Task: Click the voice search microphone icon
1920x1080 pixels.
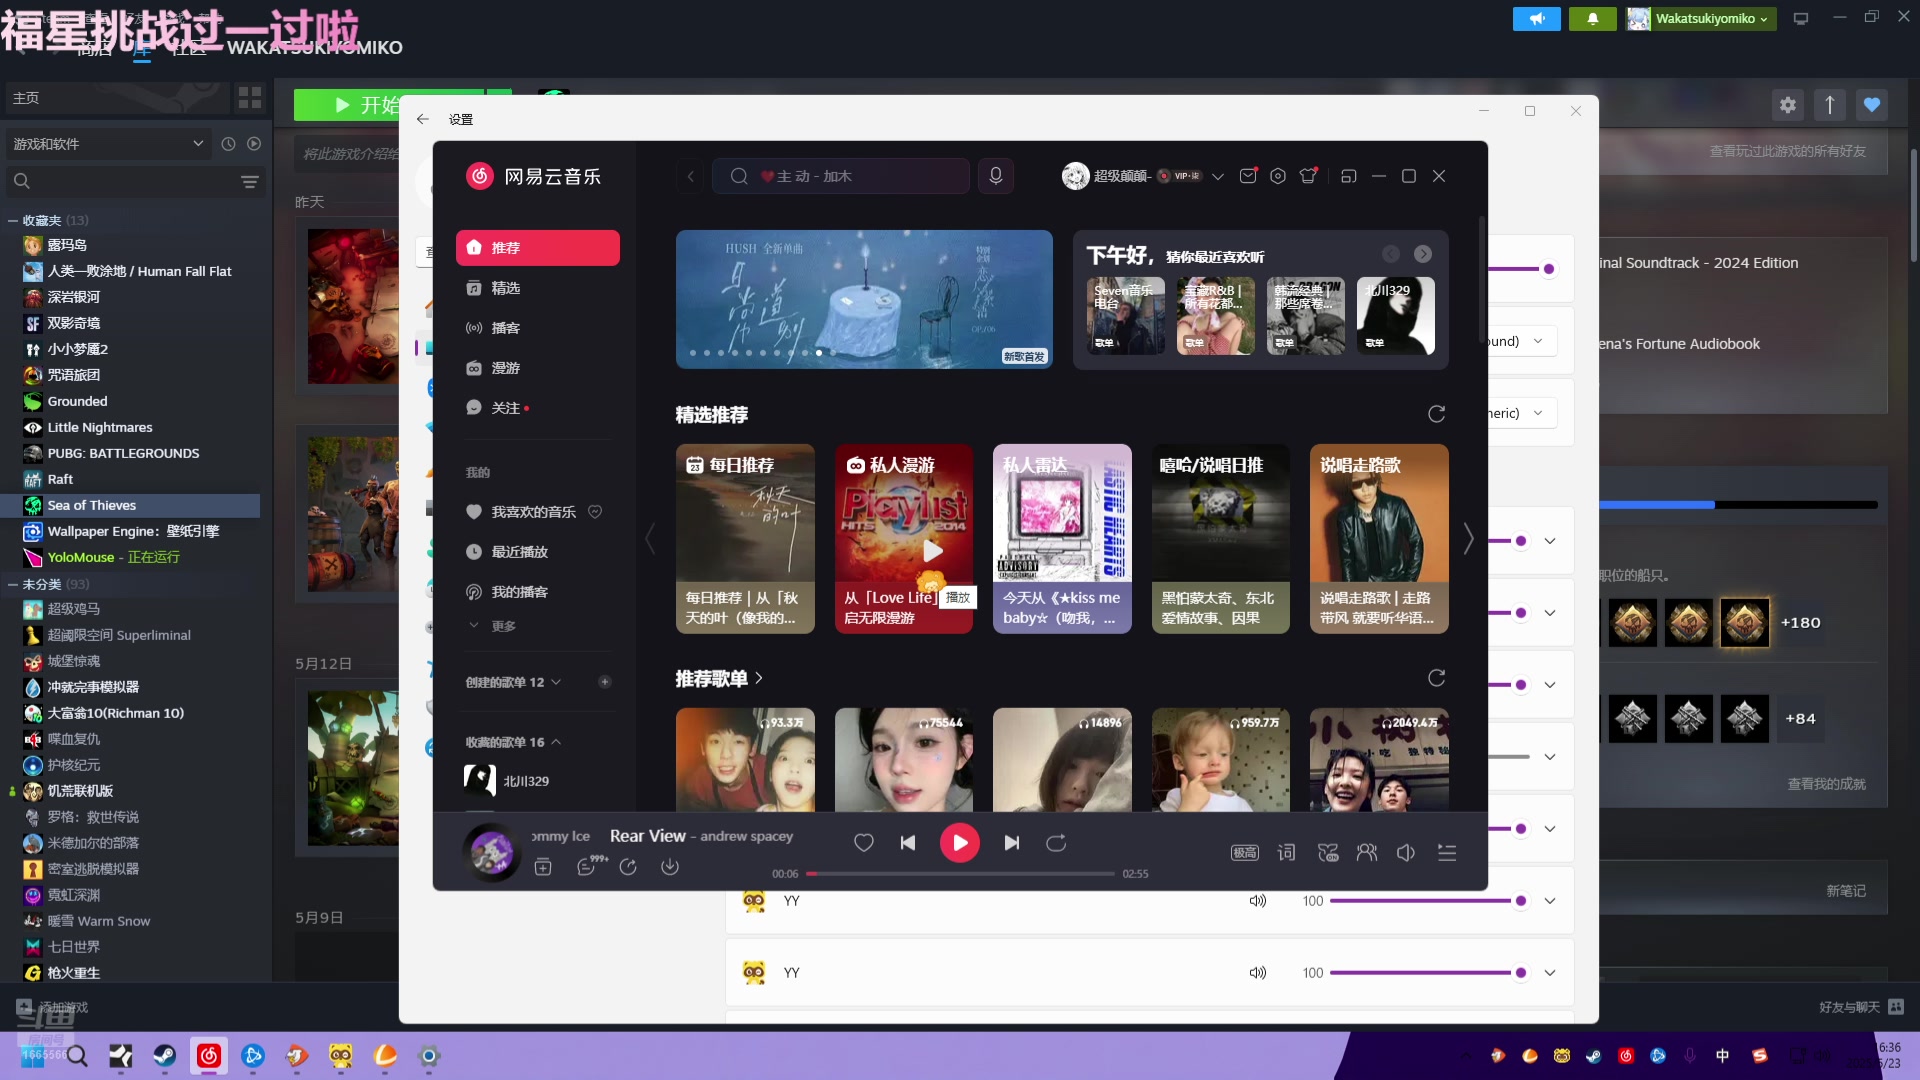Action: click(x=996, y=176)
